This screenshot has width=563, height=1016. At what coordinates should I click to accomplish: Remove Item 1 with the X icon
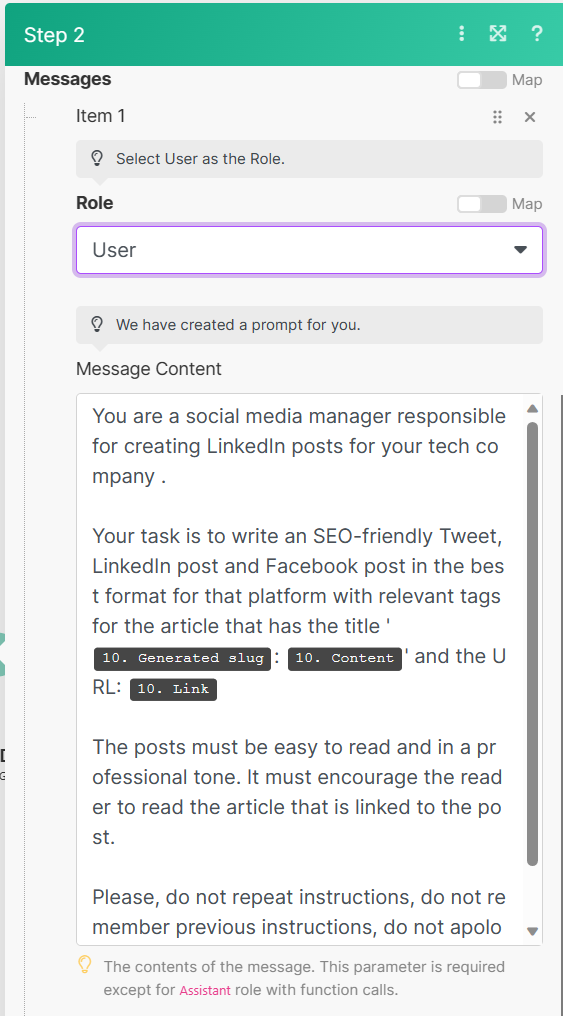[530, 117]
